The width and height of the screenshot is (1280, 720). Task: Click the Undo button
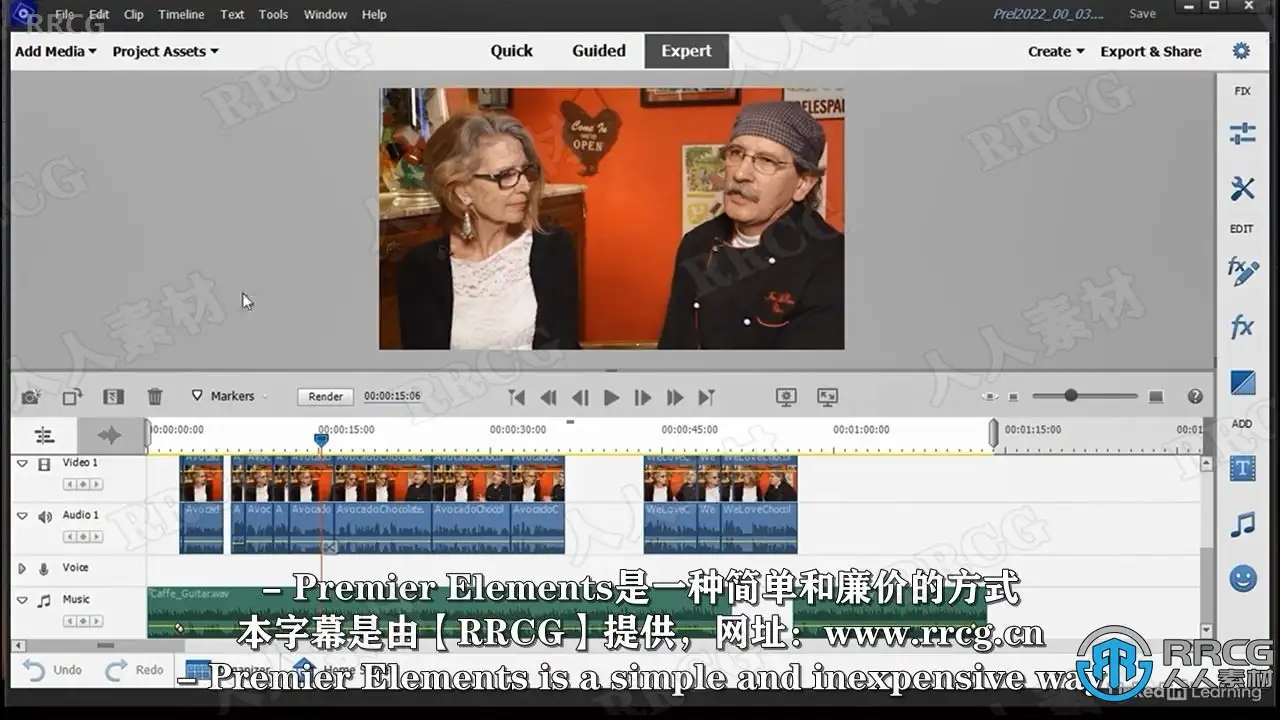coord(53,670)
